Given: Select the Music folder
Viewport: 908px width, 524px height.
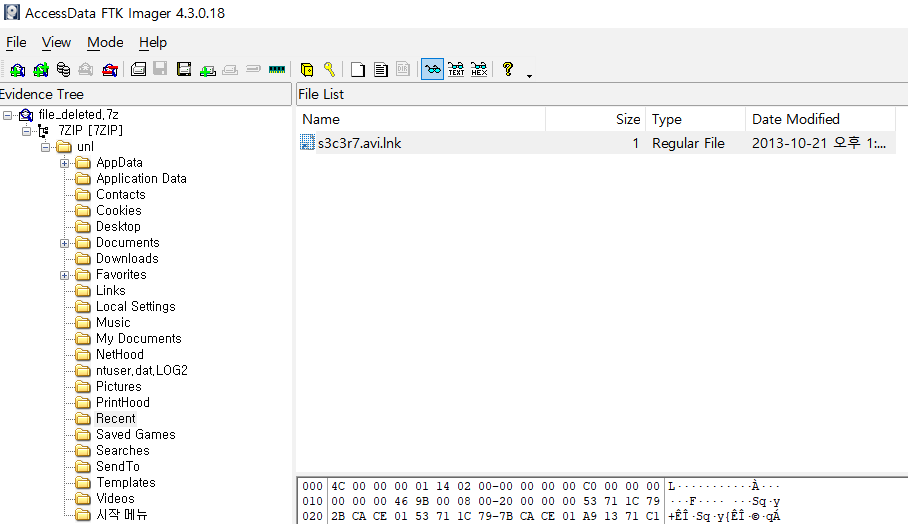Looking at the screenshot, I should point(113,323).
